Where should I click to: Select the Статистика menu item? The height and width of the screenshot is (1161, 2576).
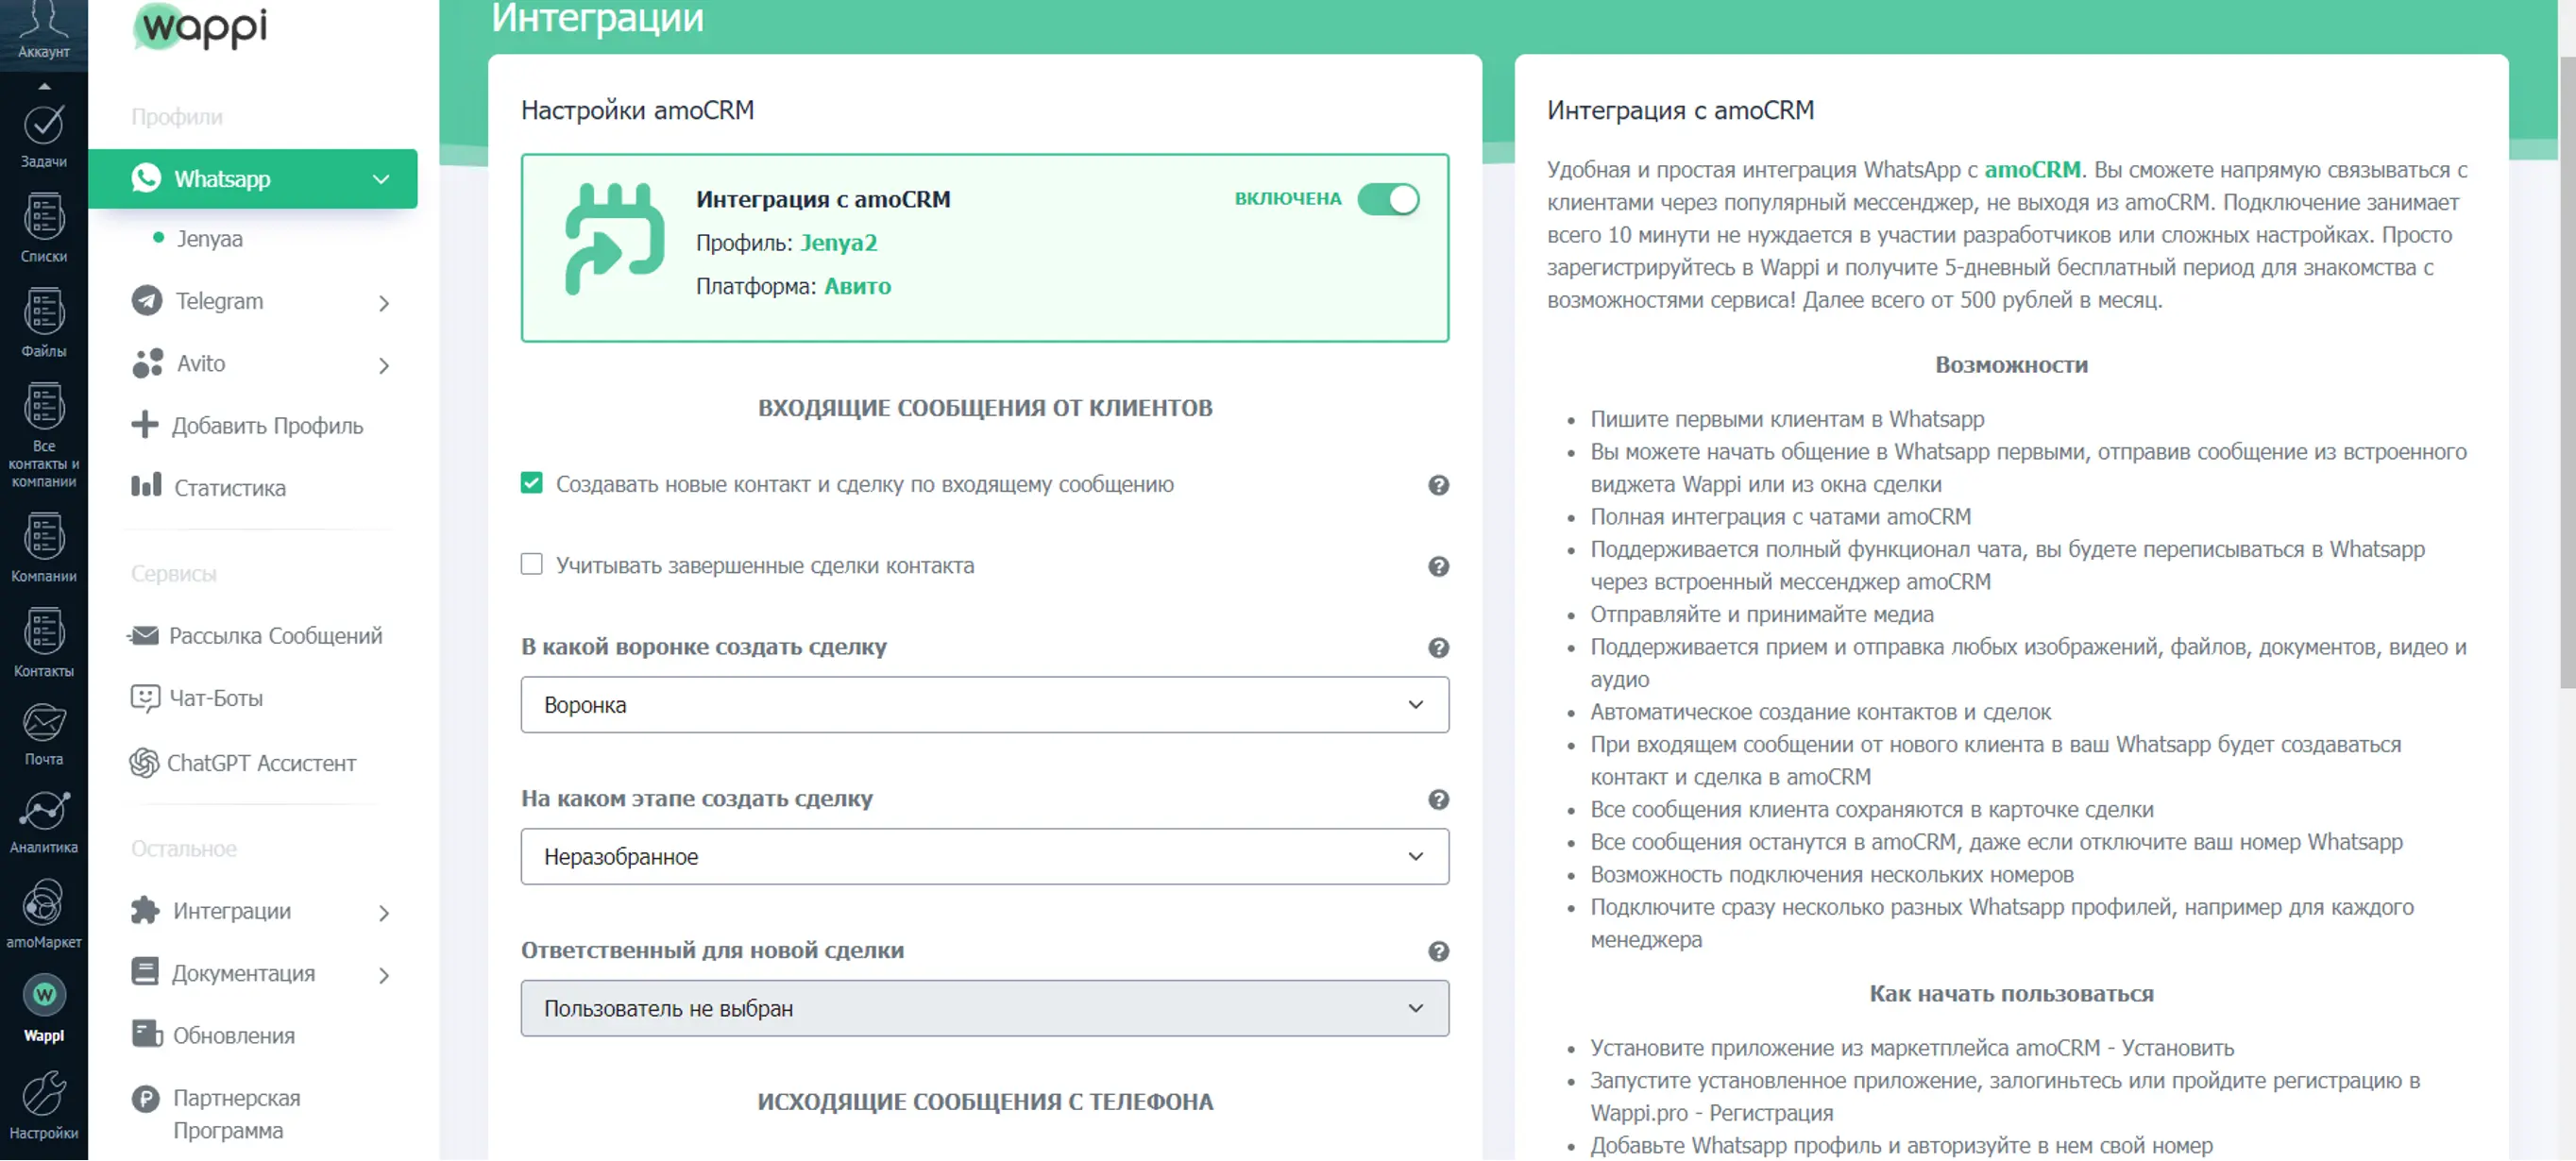[208, 488]
